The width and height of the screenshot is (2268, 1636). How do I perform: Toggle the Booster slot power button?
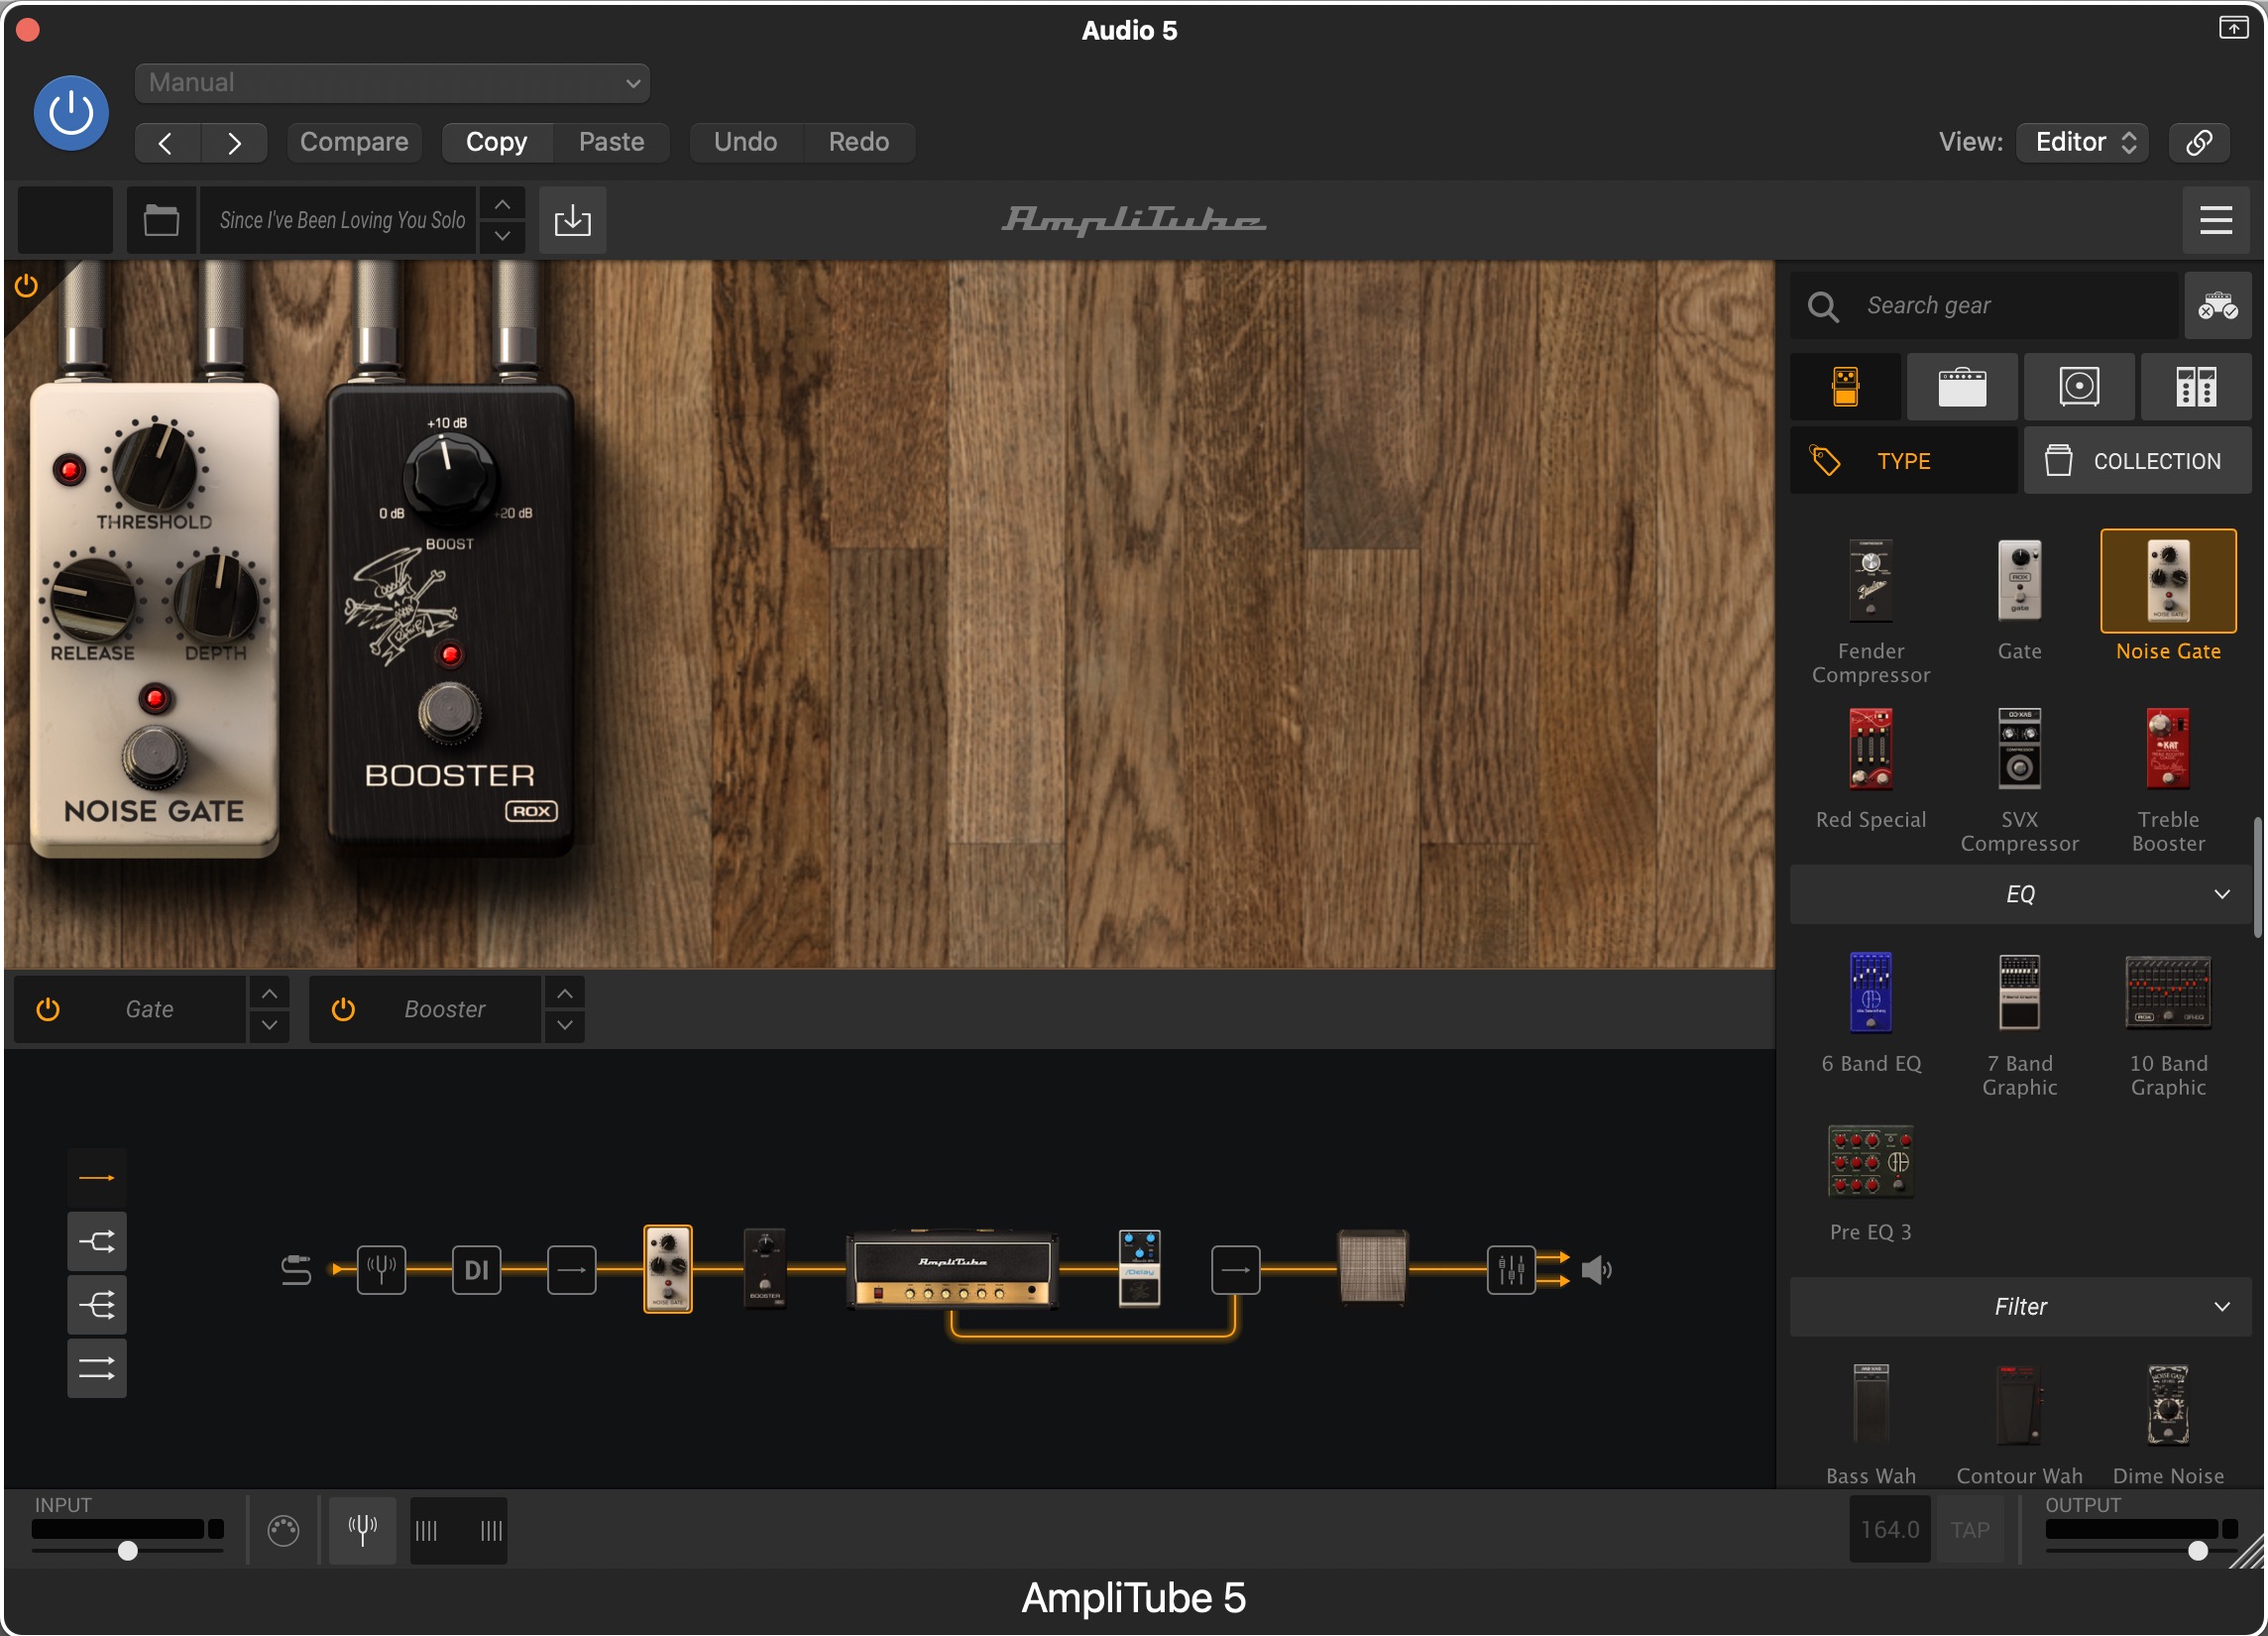point(343,1010)
